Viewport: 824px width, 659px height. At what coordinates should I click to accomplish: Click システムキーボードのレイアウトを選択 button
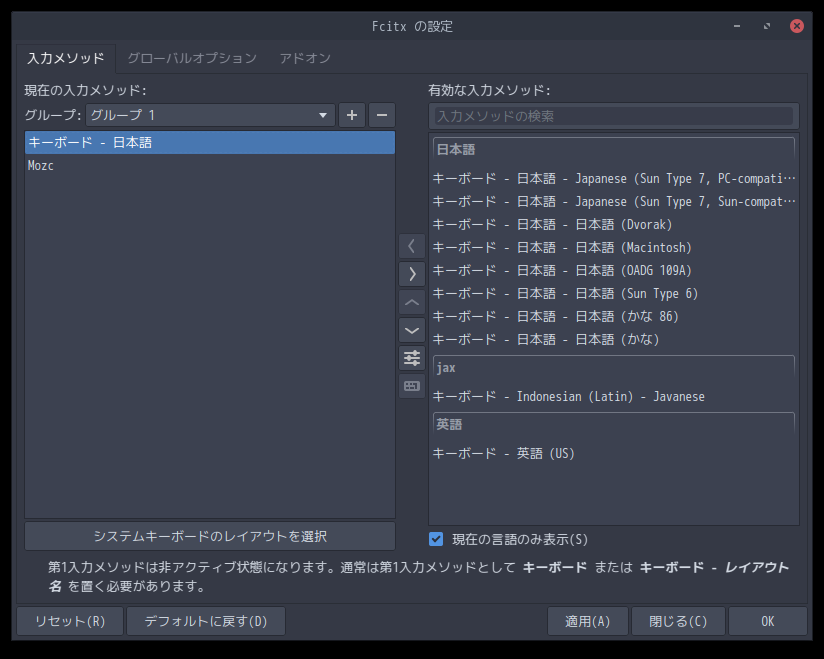point(210,536)
